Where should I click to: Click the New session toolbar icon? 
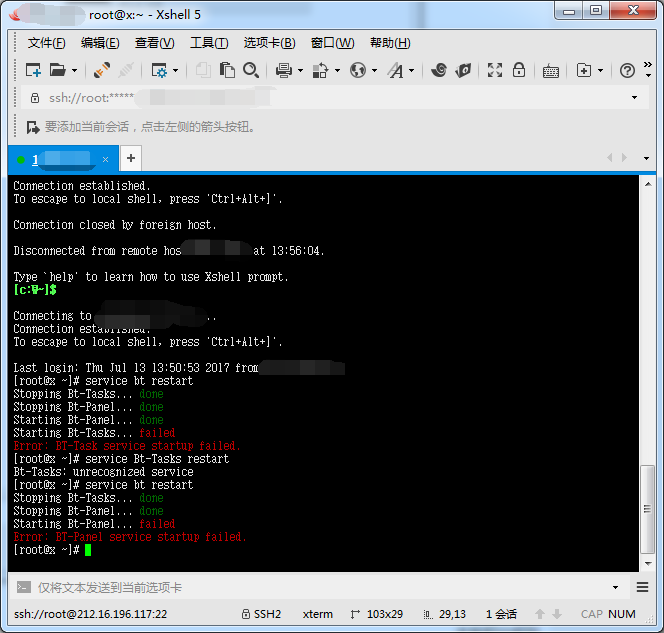(x=33, y=70)
